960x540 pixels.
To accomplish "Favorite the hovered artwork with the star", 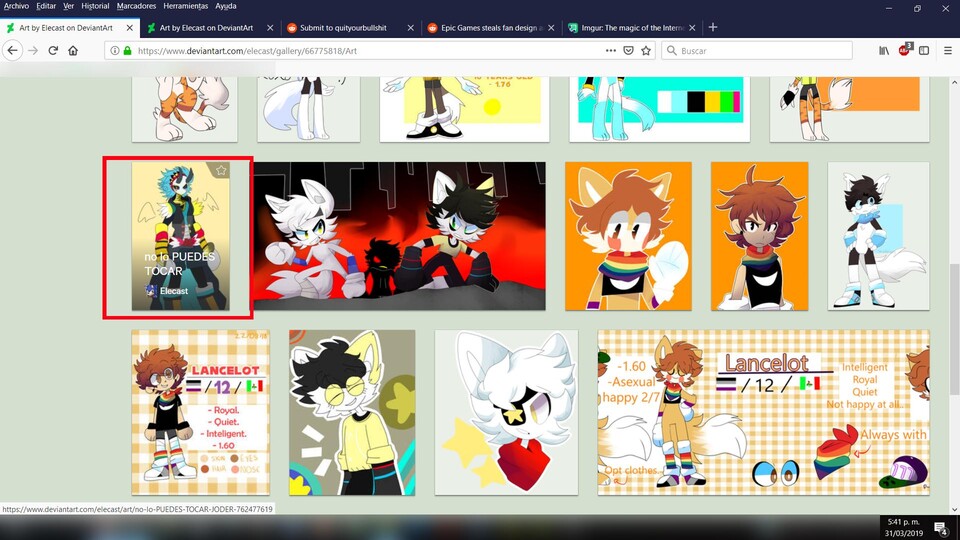I will click(221, 171).
